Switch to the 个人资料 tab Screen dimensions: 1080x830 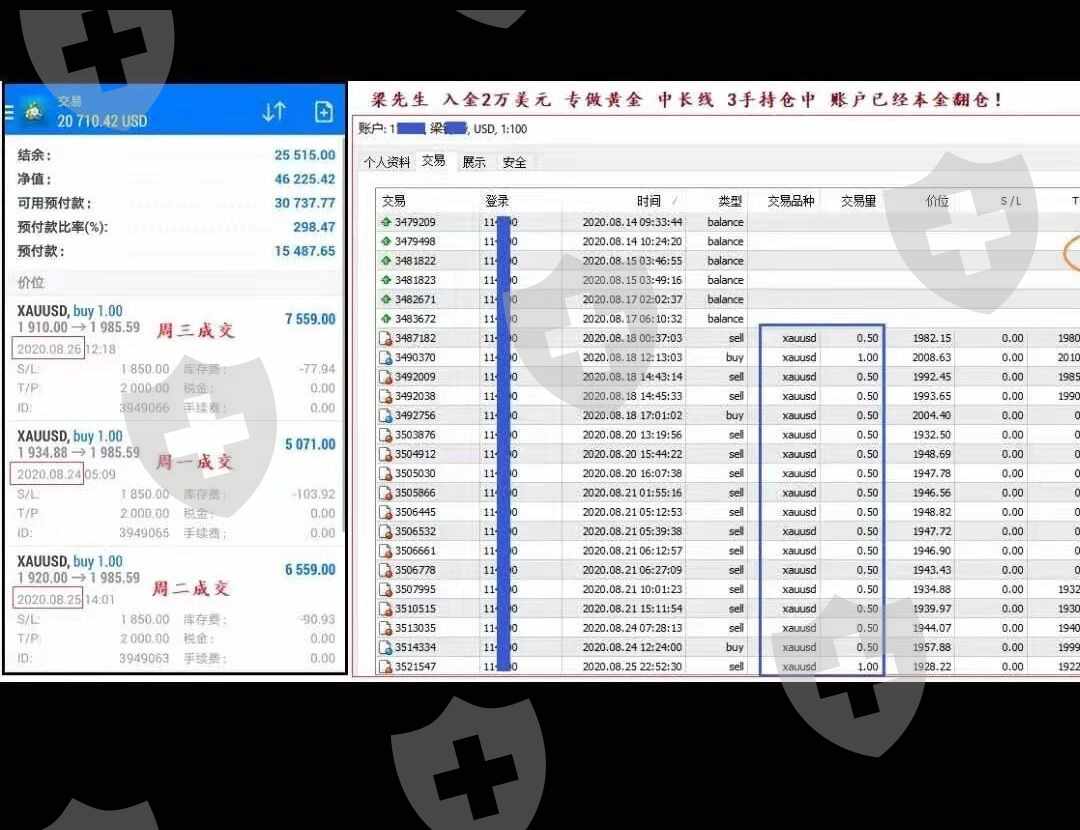click(386, 163)
